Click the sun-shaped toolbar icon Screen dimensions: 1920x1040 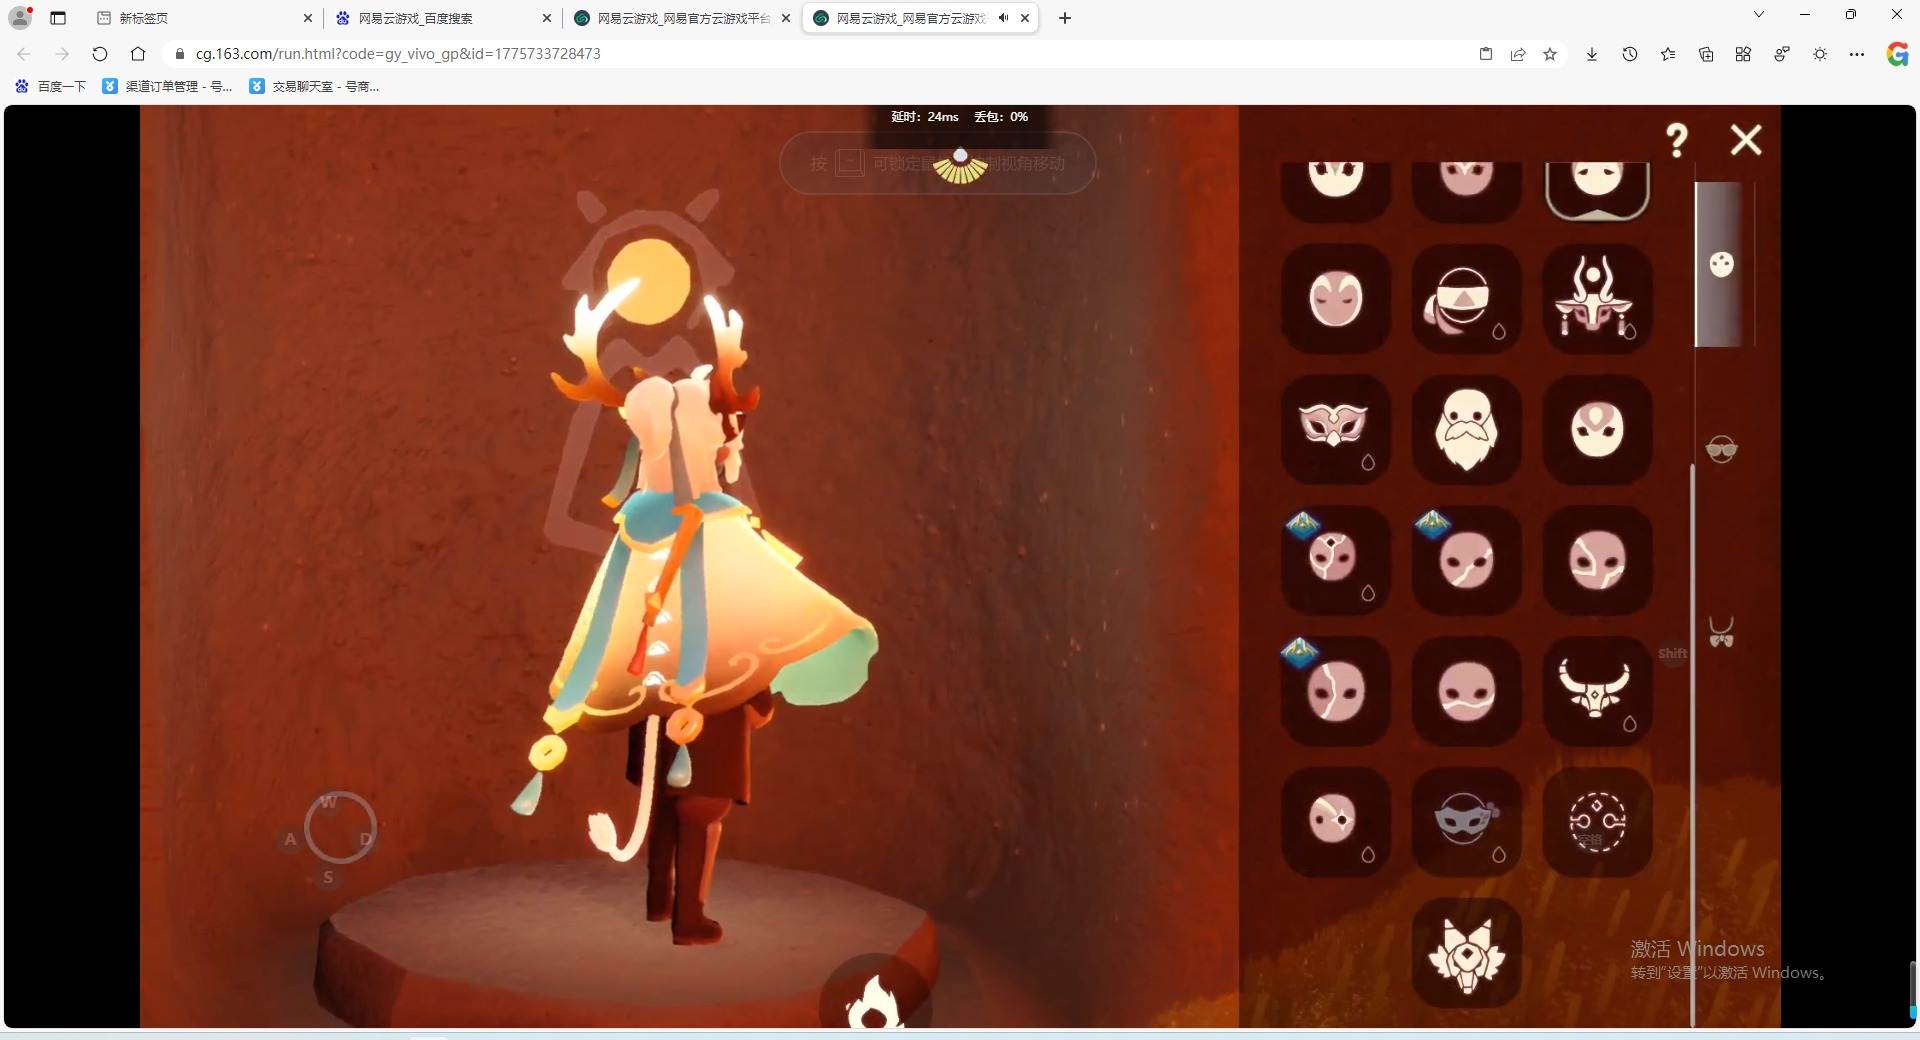click(1820, 54)
